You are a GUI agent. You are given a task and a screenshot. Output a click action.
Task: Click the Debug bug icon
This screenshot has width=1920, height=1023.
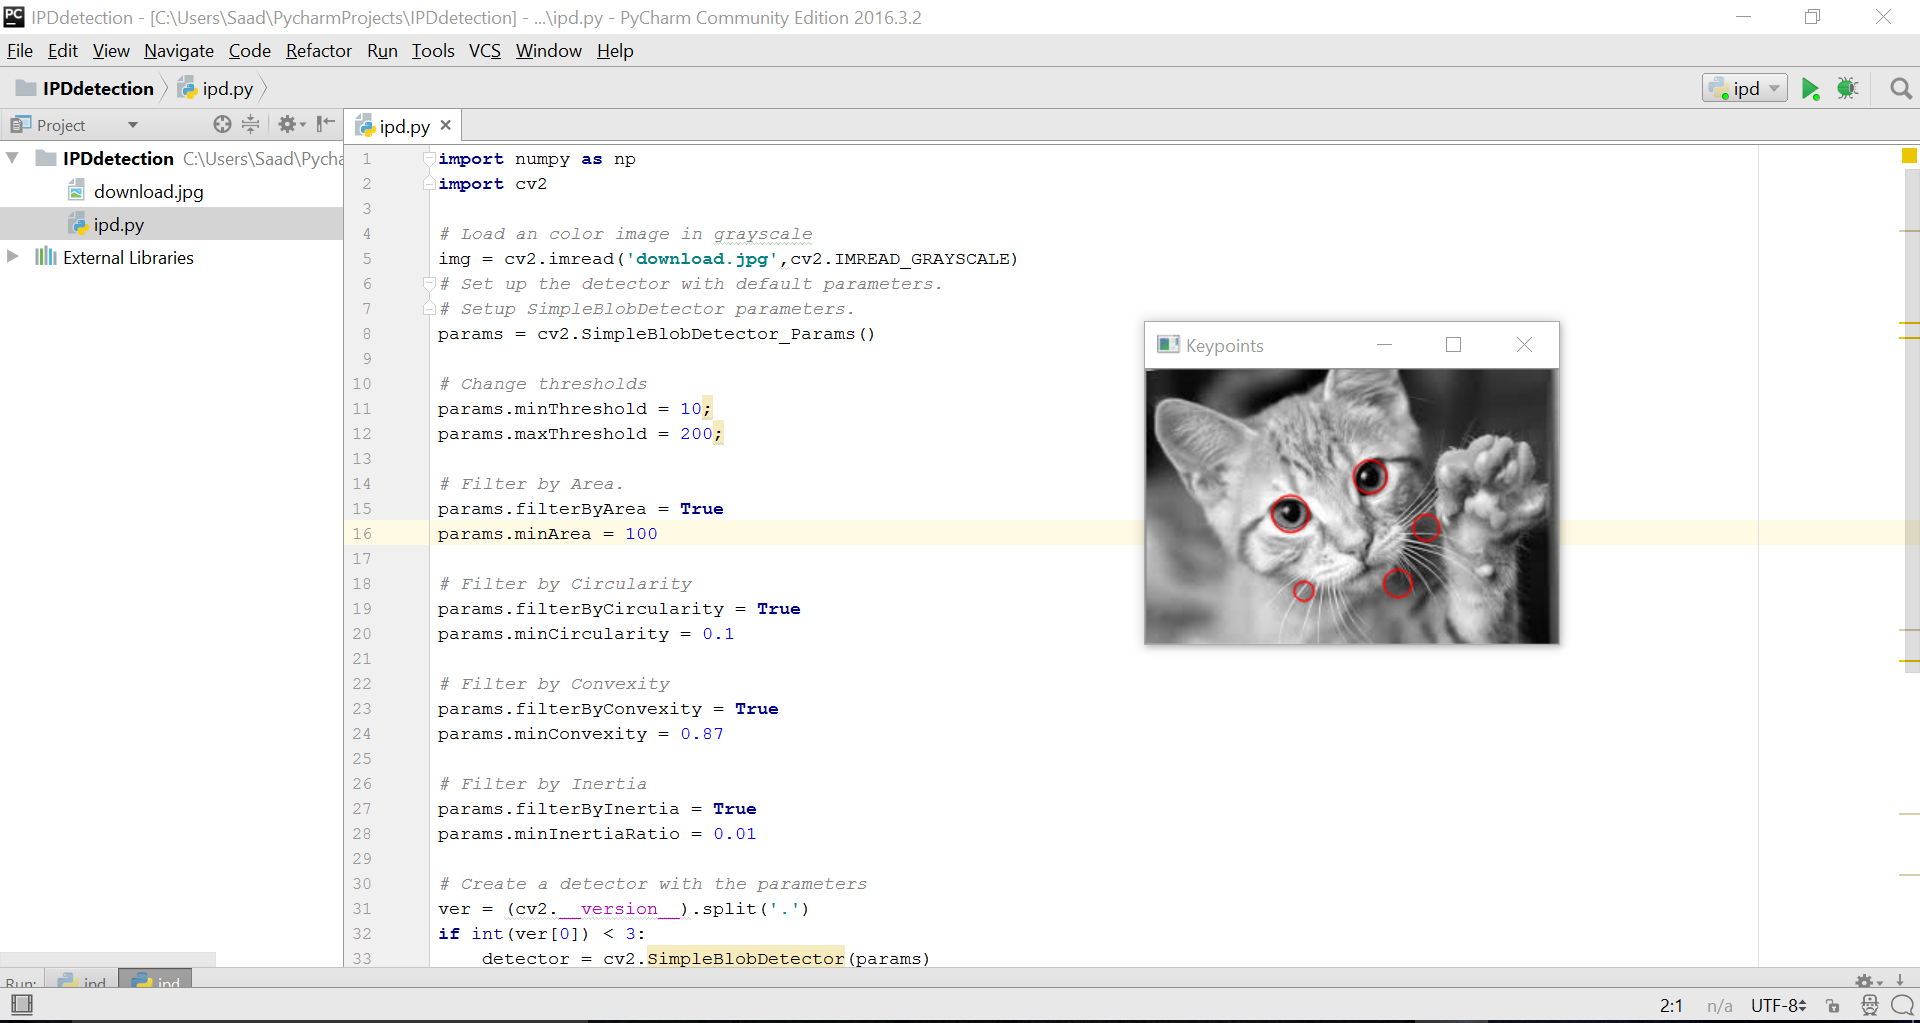(x=1847, y=89)
